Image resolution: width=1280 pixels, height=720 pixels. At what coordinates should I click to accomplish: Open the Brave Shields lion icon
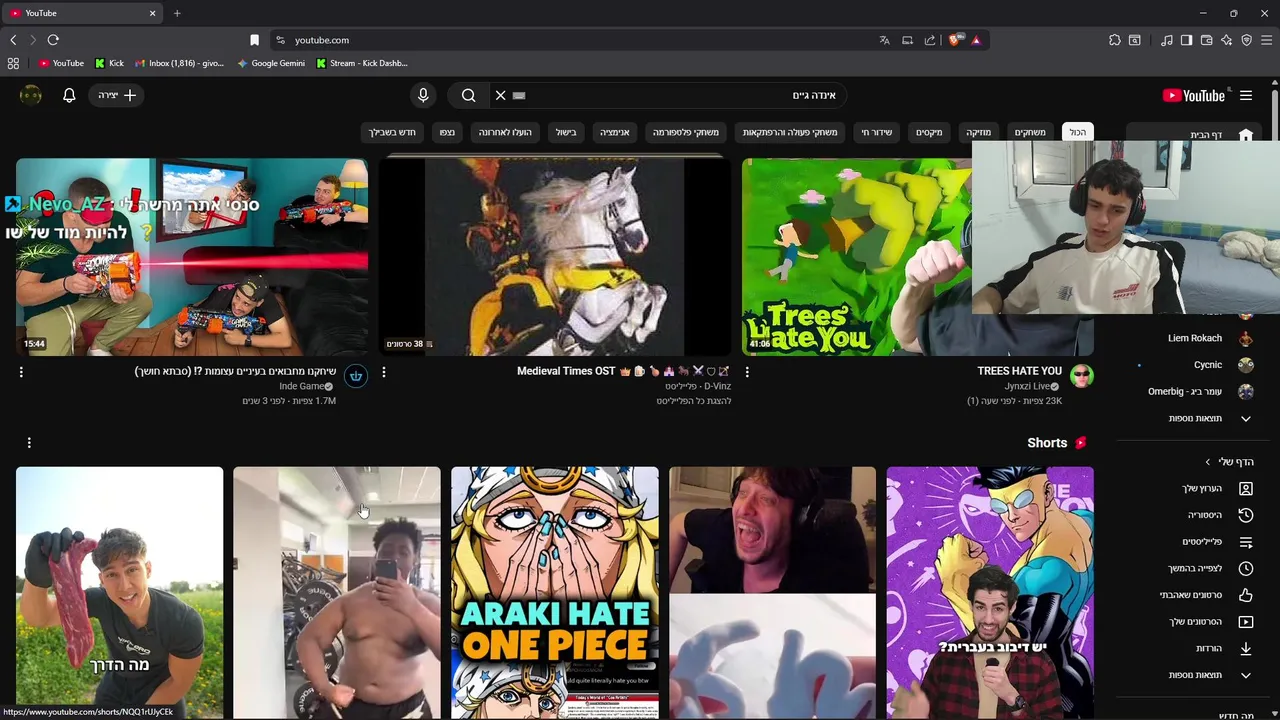point(954,40)
